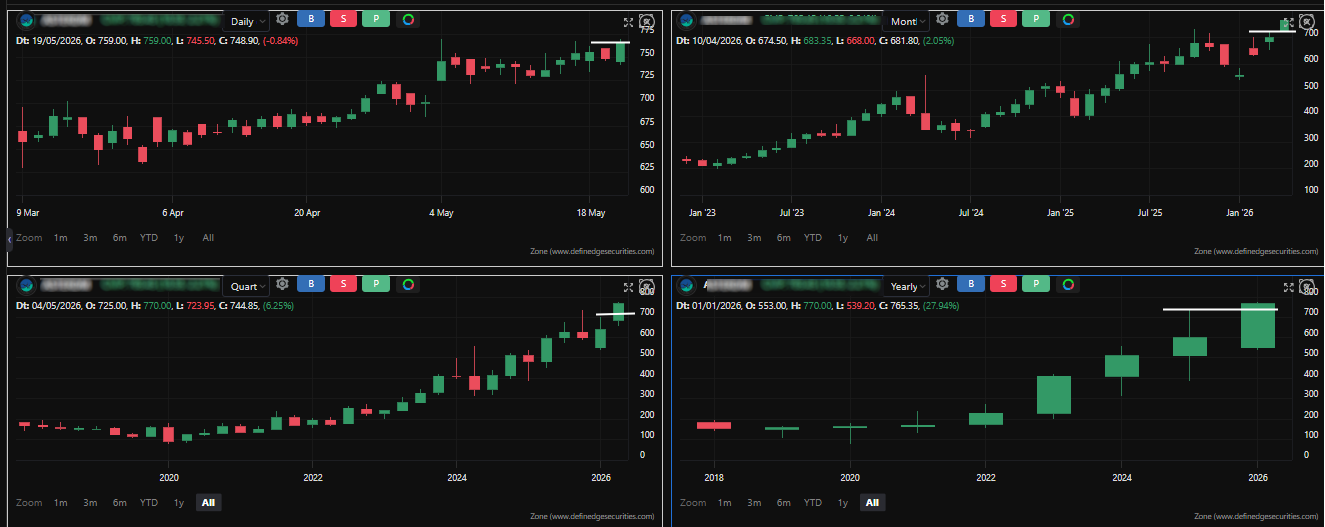The height and width of the screenshot is (527, 1325).
Task: Open definedgesecurities.com link under Quarterly chart
Action: [x=592, y=517]
